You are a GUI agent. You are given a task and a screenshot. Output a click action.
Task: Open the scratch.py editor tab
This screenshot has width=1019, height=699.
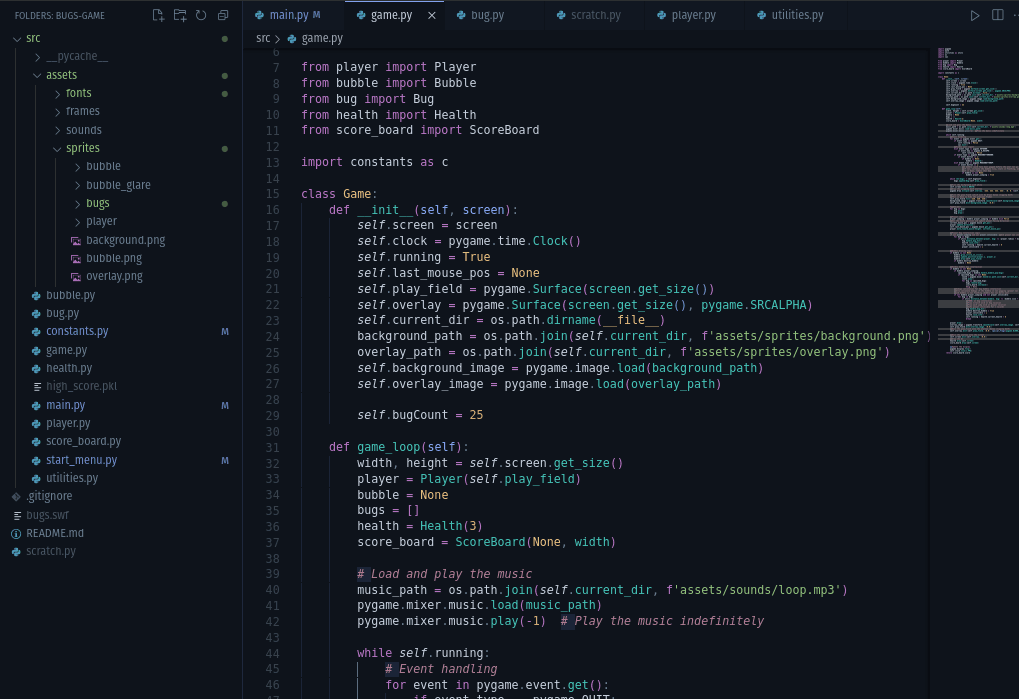tap(595, 16)
